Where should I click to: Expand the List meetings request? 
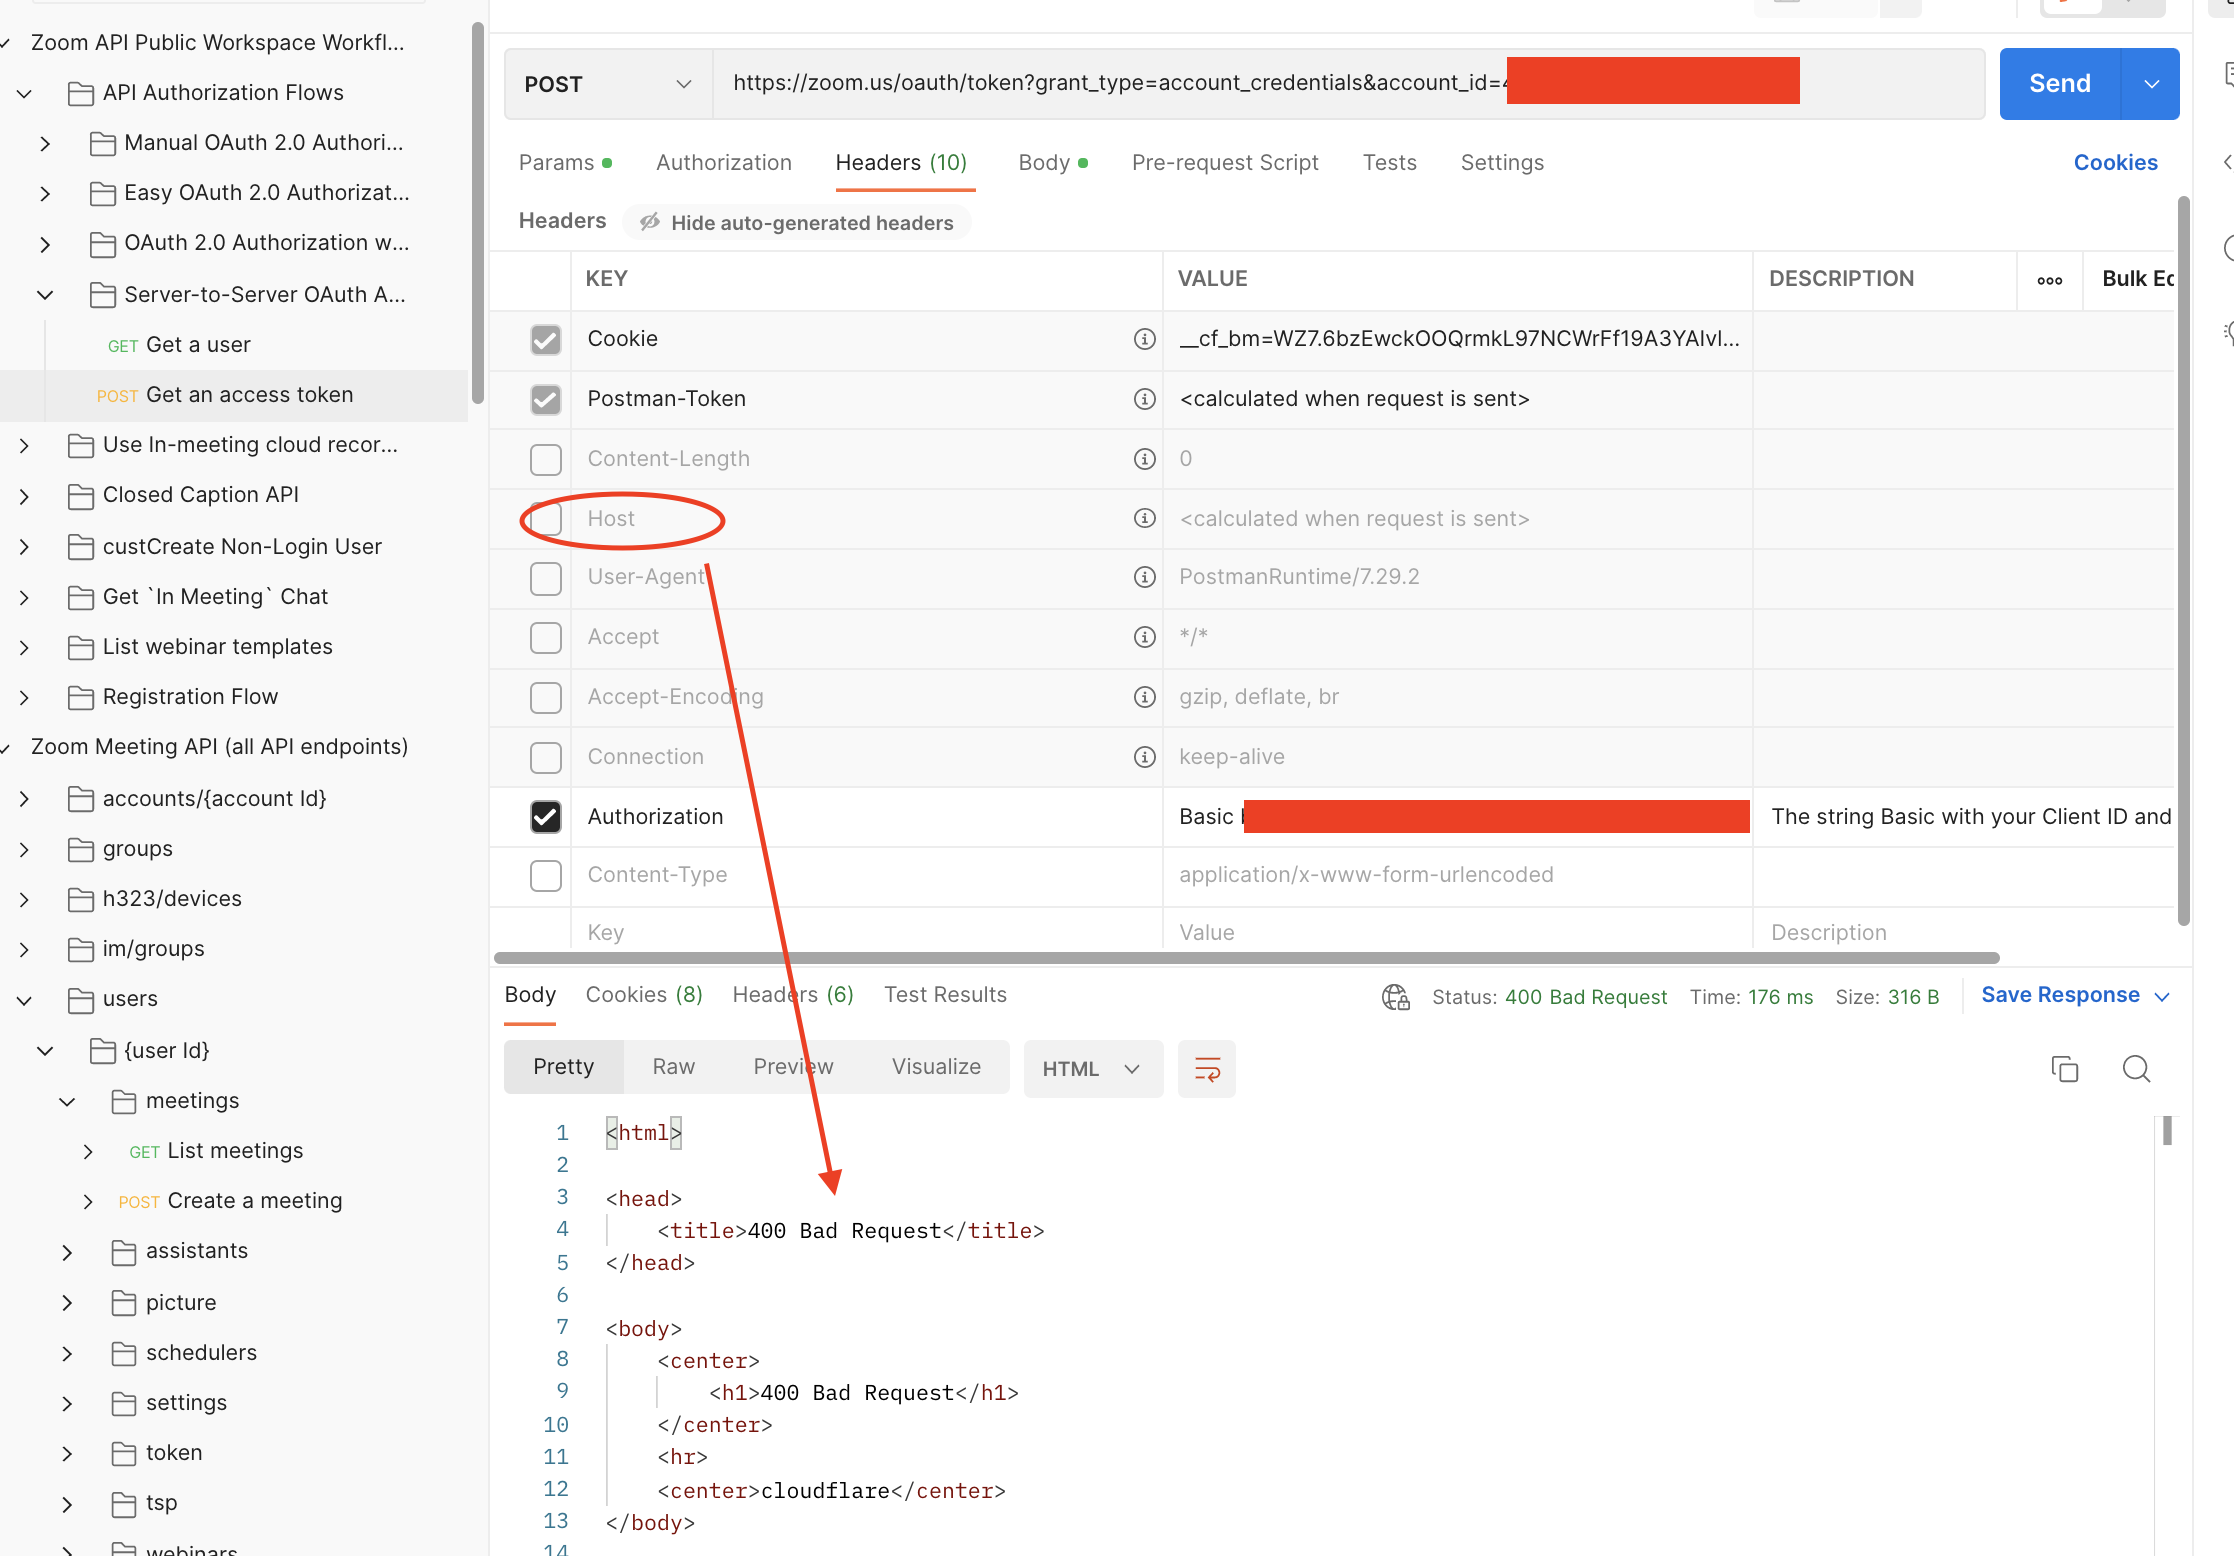88,1152
